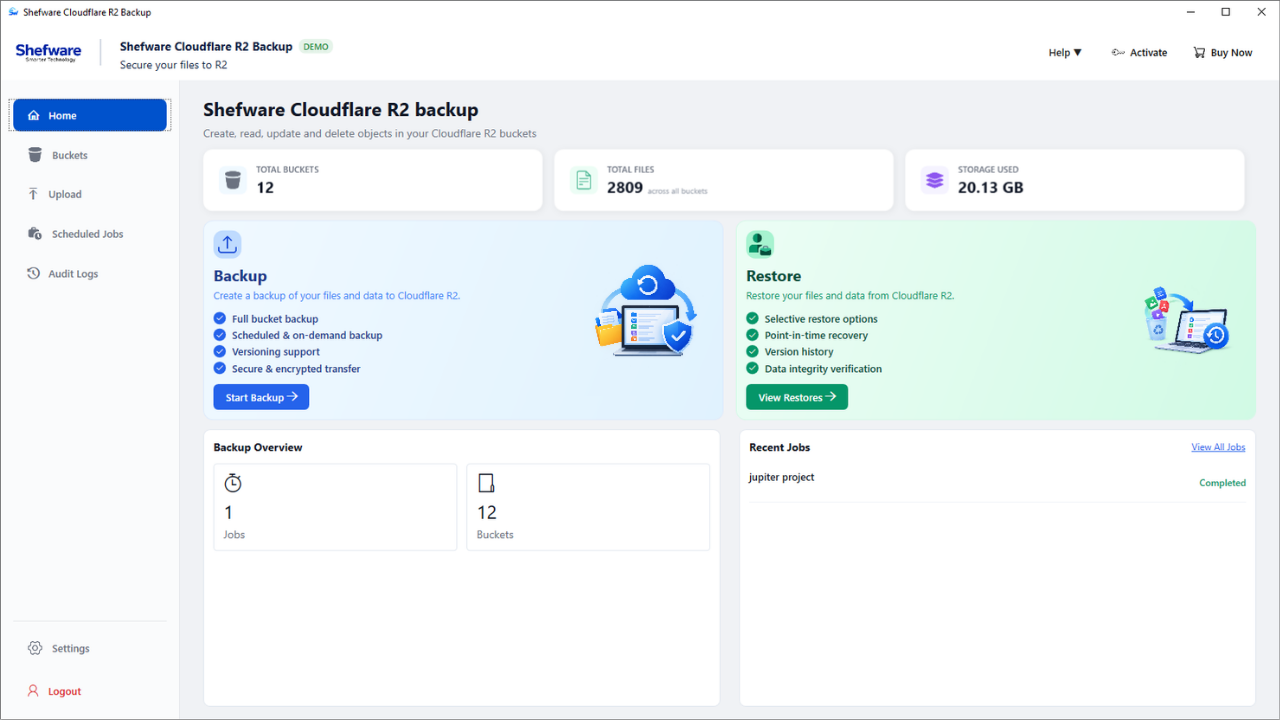Open the Buckets page from sidebar

(91, 155)
